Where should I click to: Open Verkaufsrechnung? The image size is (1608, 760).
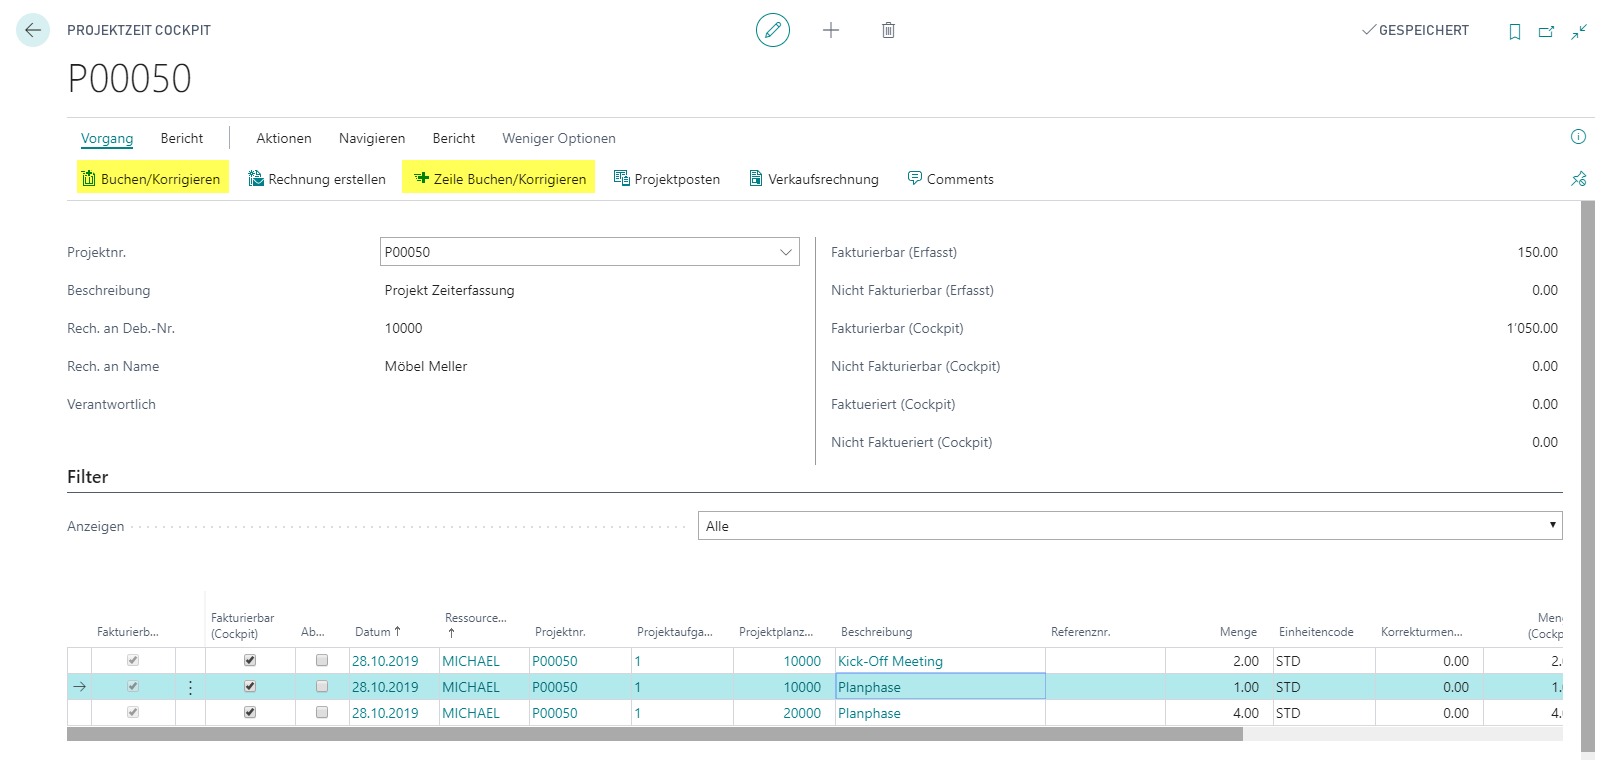[814, 179]
